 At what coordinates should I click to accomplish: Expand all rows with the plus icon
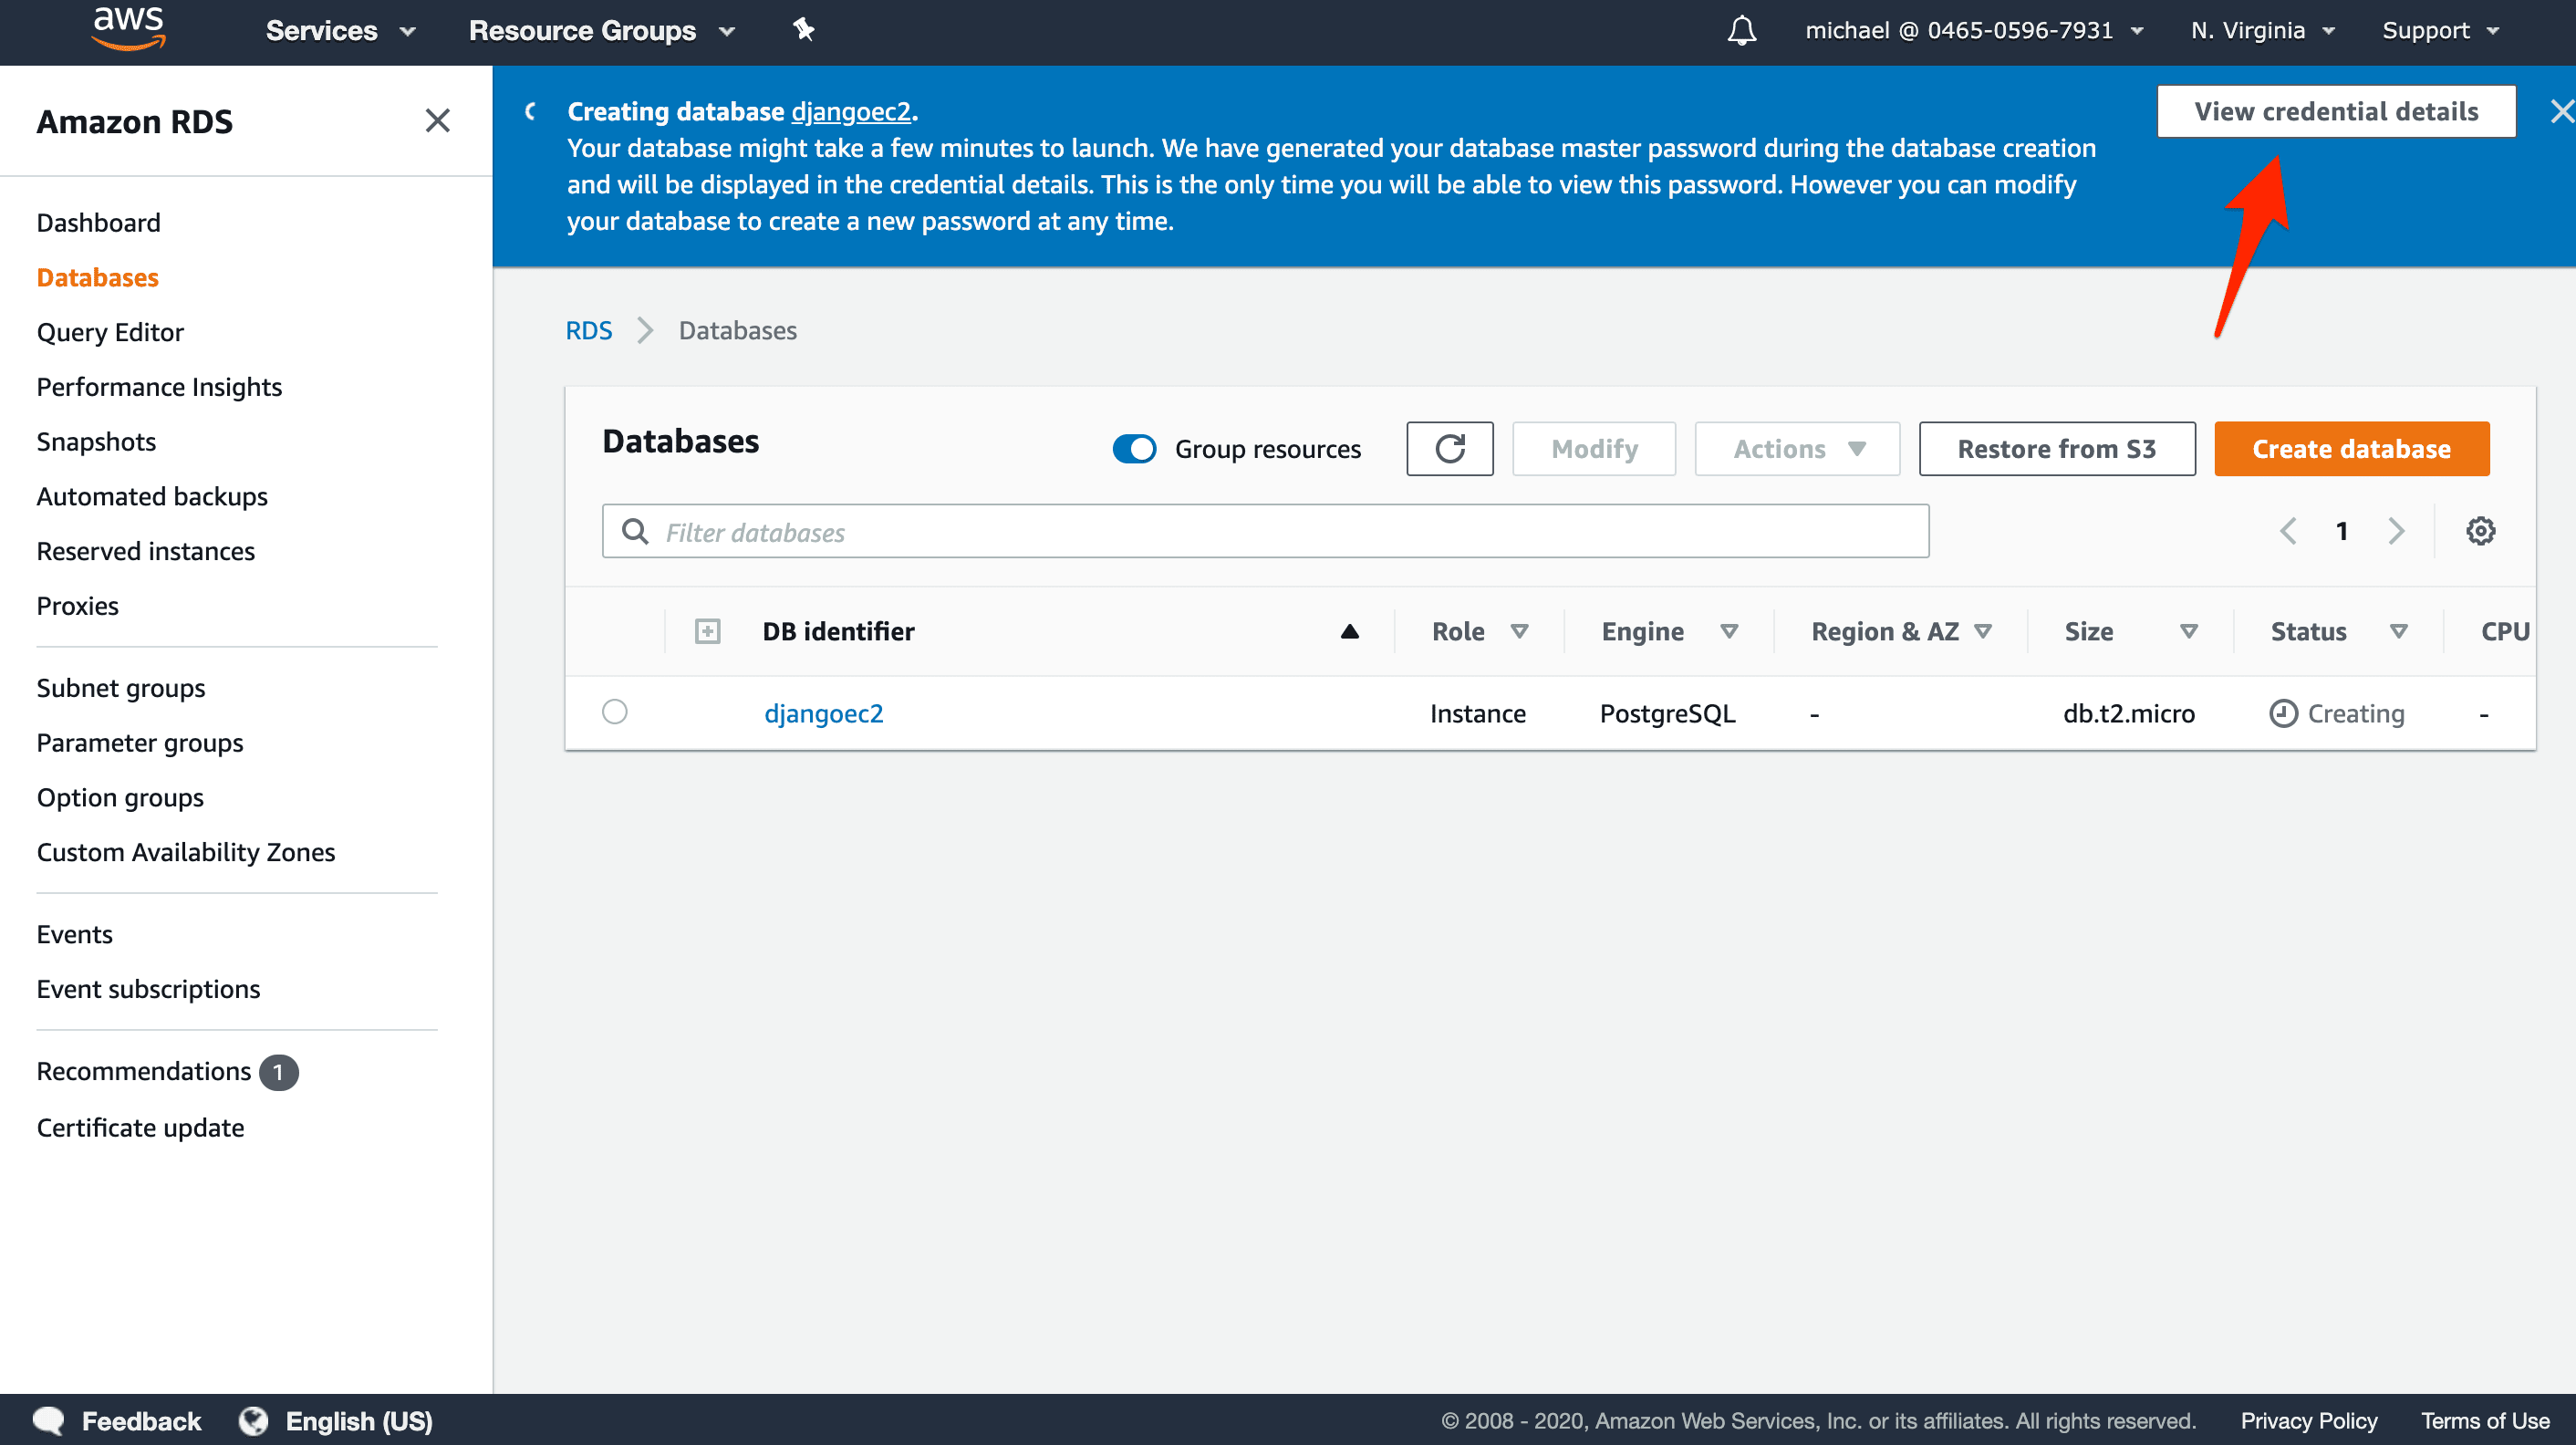pyautogui.click(x=707, y=631)
